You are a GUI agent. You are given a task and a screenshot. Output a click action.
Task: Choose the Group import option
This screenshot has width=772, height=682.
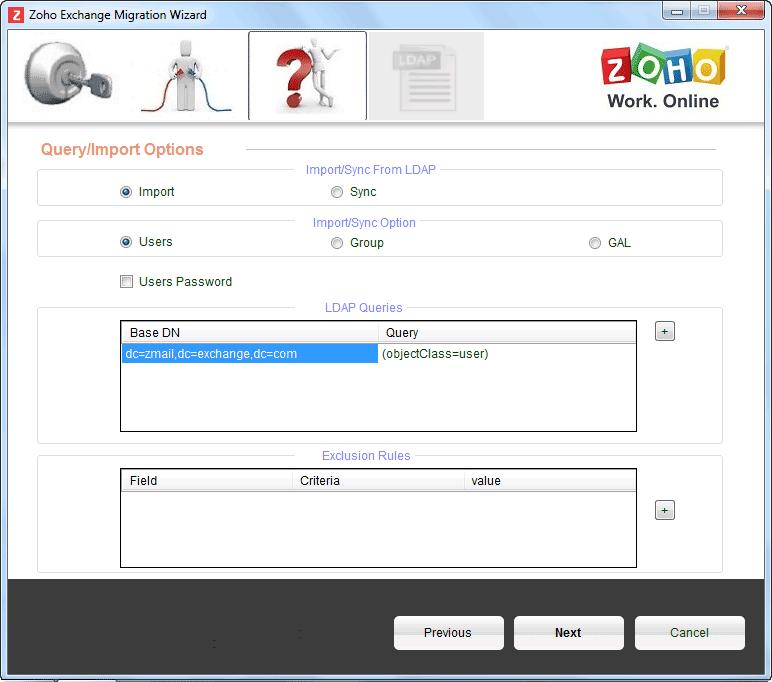tap(337, 243)
